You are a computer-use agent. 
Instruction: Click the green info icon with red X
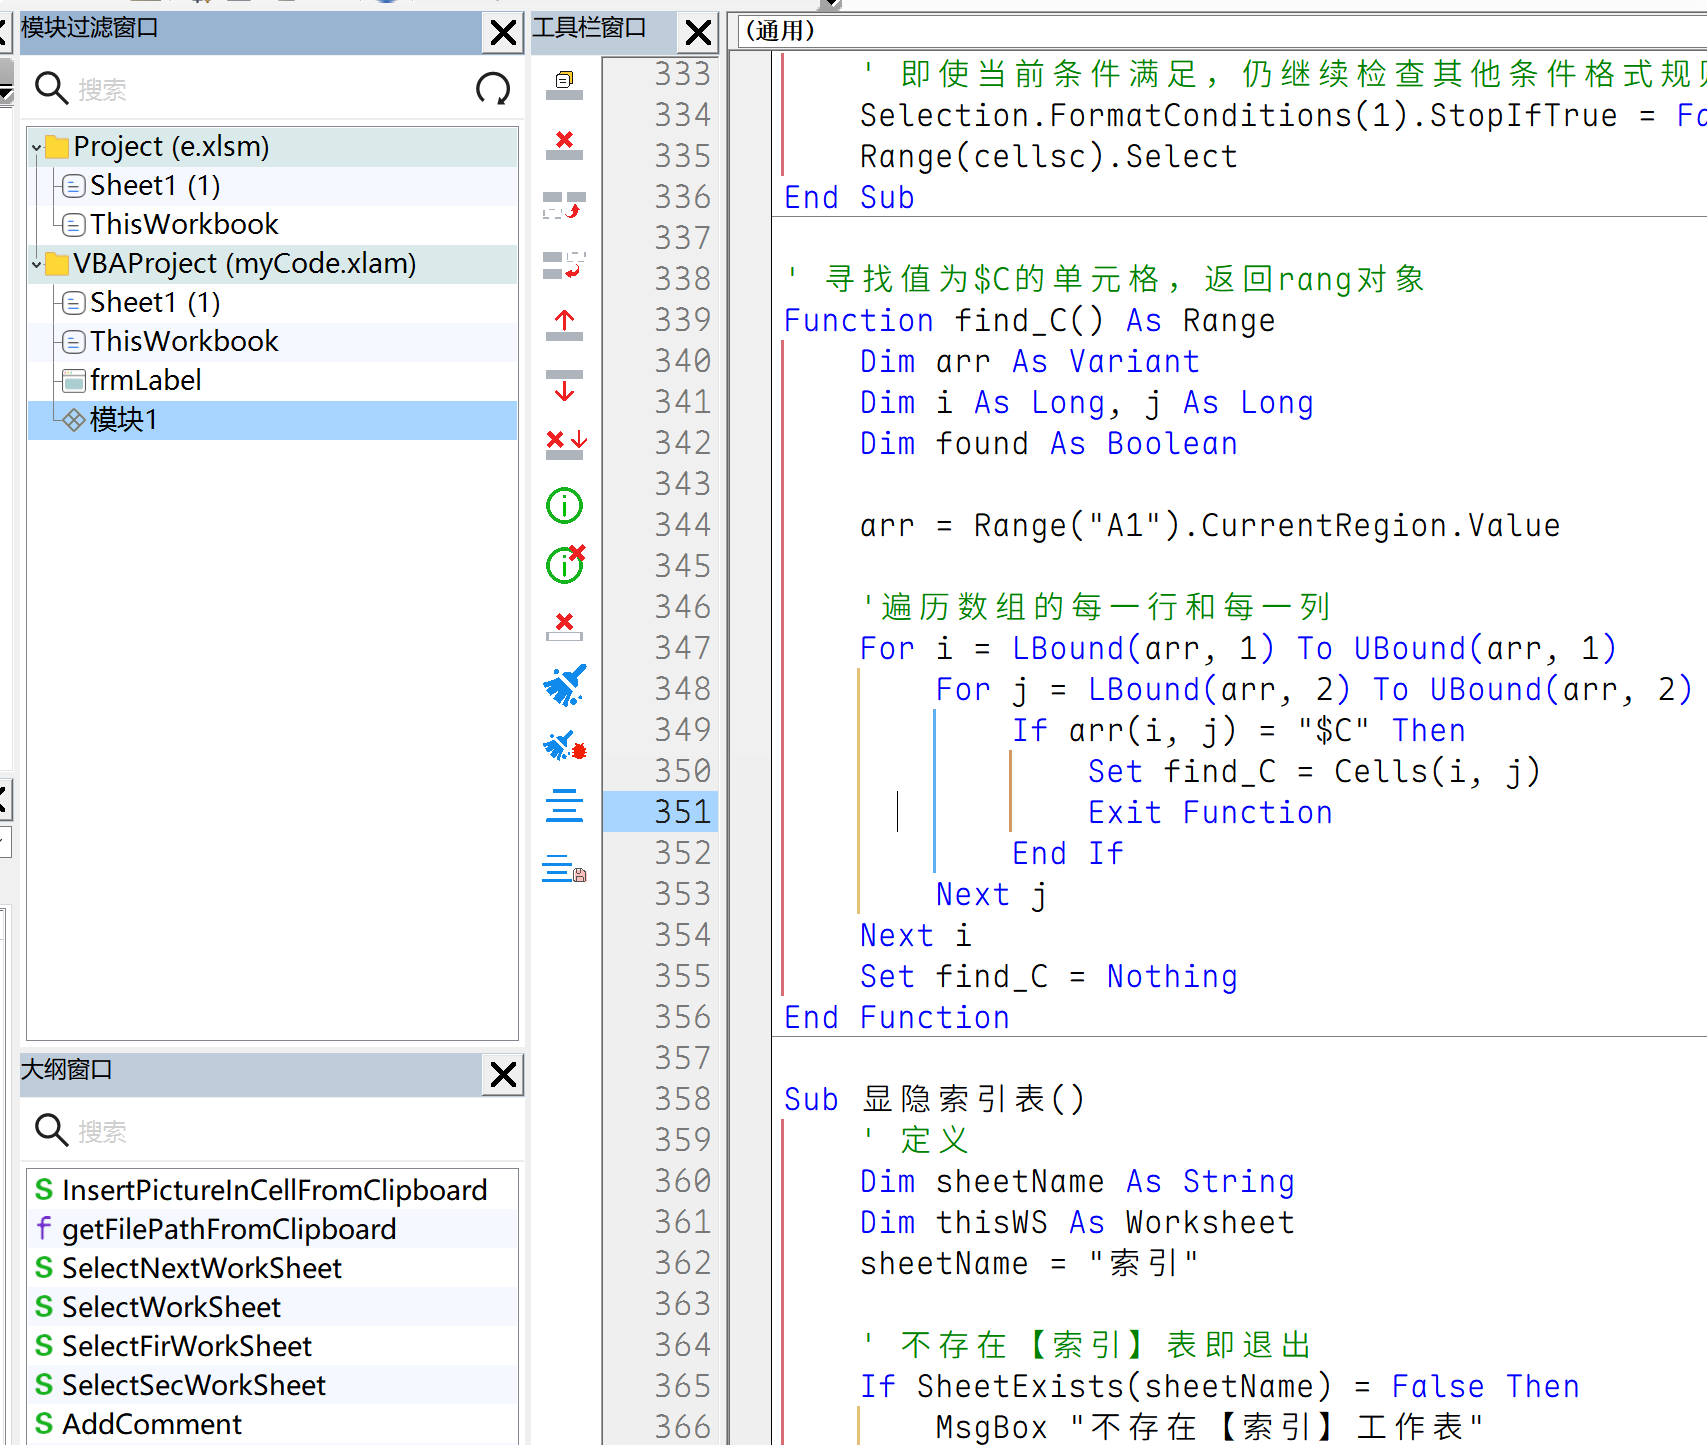pos(565,565)
